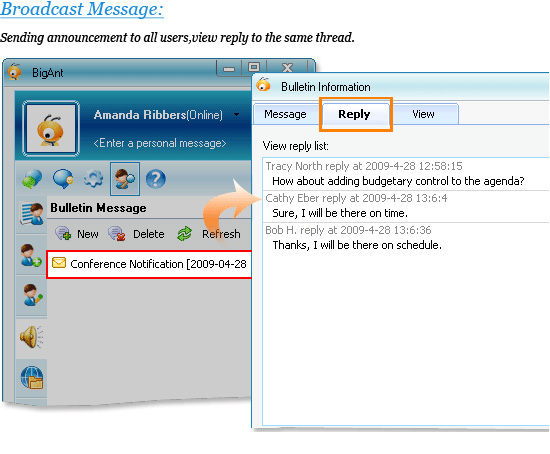
Task: Click the user with pencil sidebar icon
Action: point(32,295)
